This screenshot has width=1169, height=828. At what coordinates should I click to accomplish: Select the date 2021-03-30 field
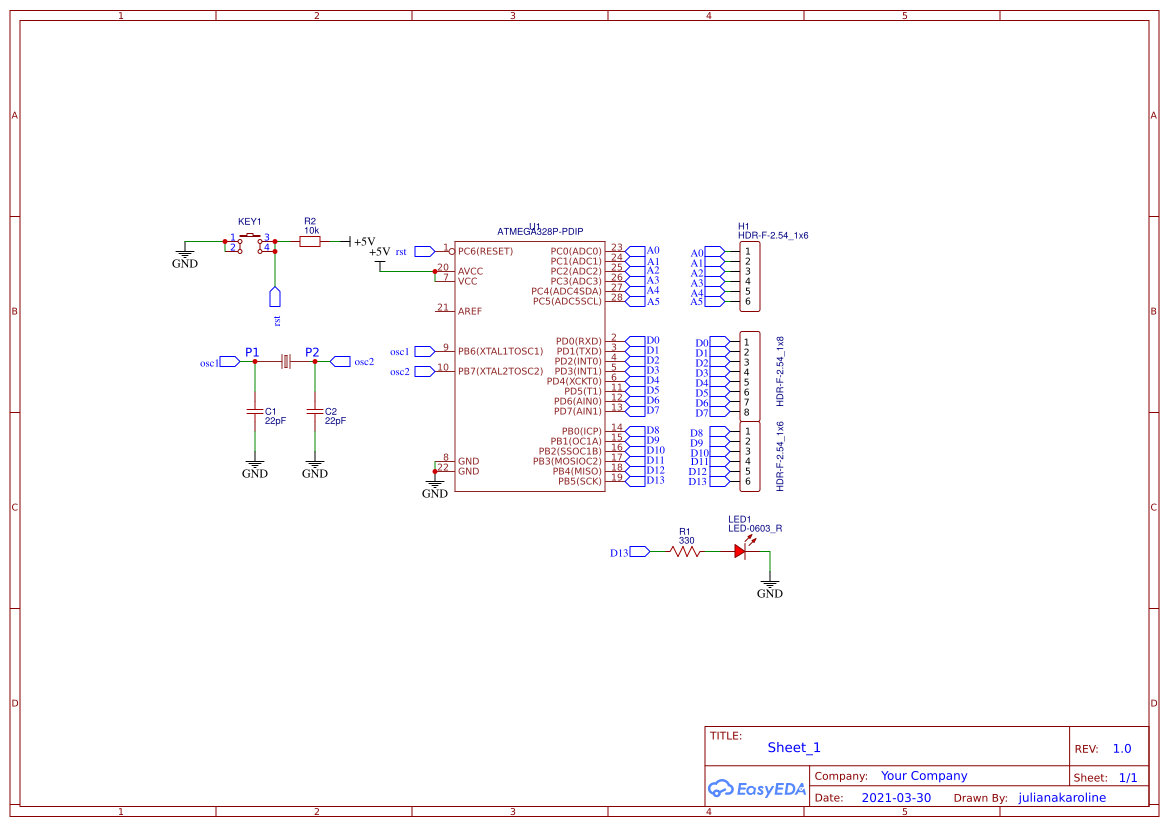pyautogui.click(x=896, y=798)
